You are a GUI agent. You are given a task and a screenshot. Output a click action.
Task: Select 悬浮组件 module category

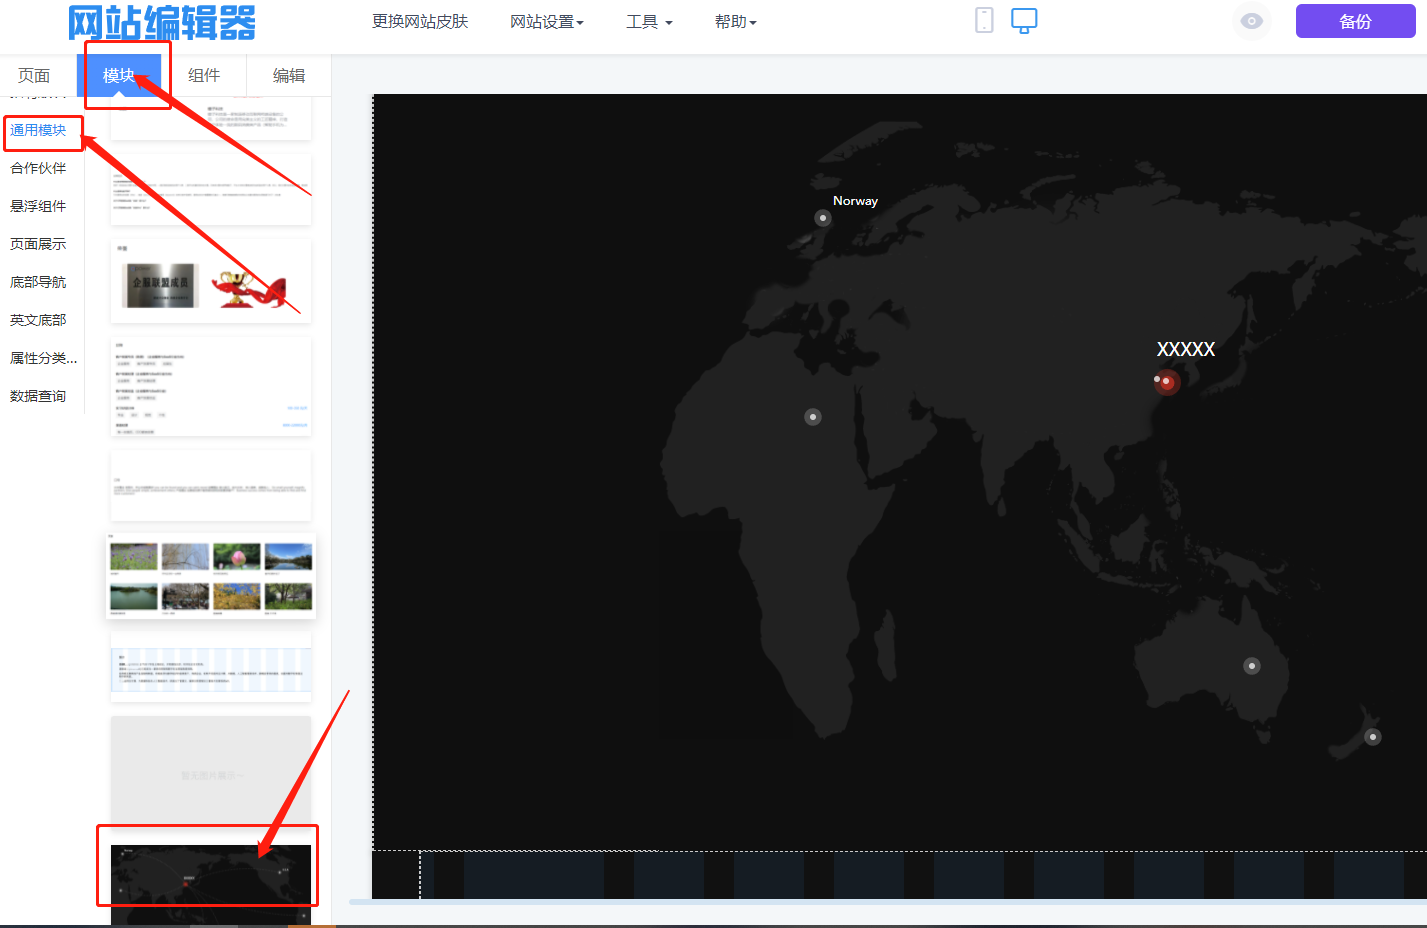click(38, 206)
